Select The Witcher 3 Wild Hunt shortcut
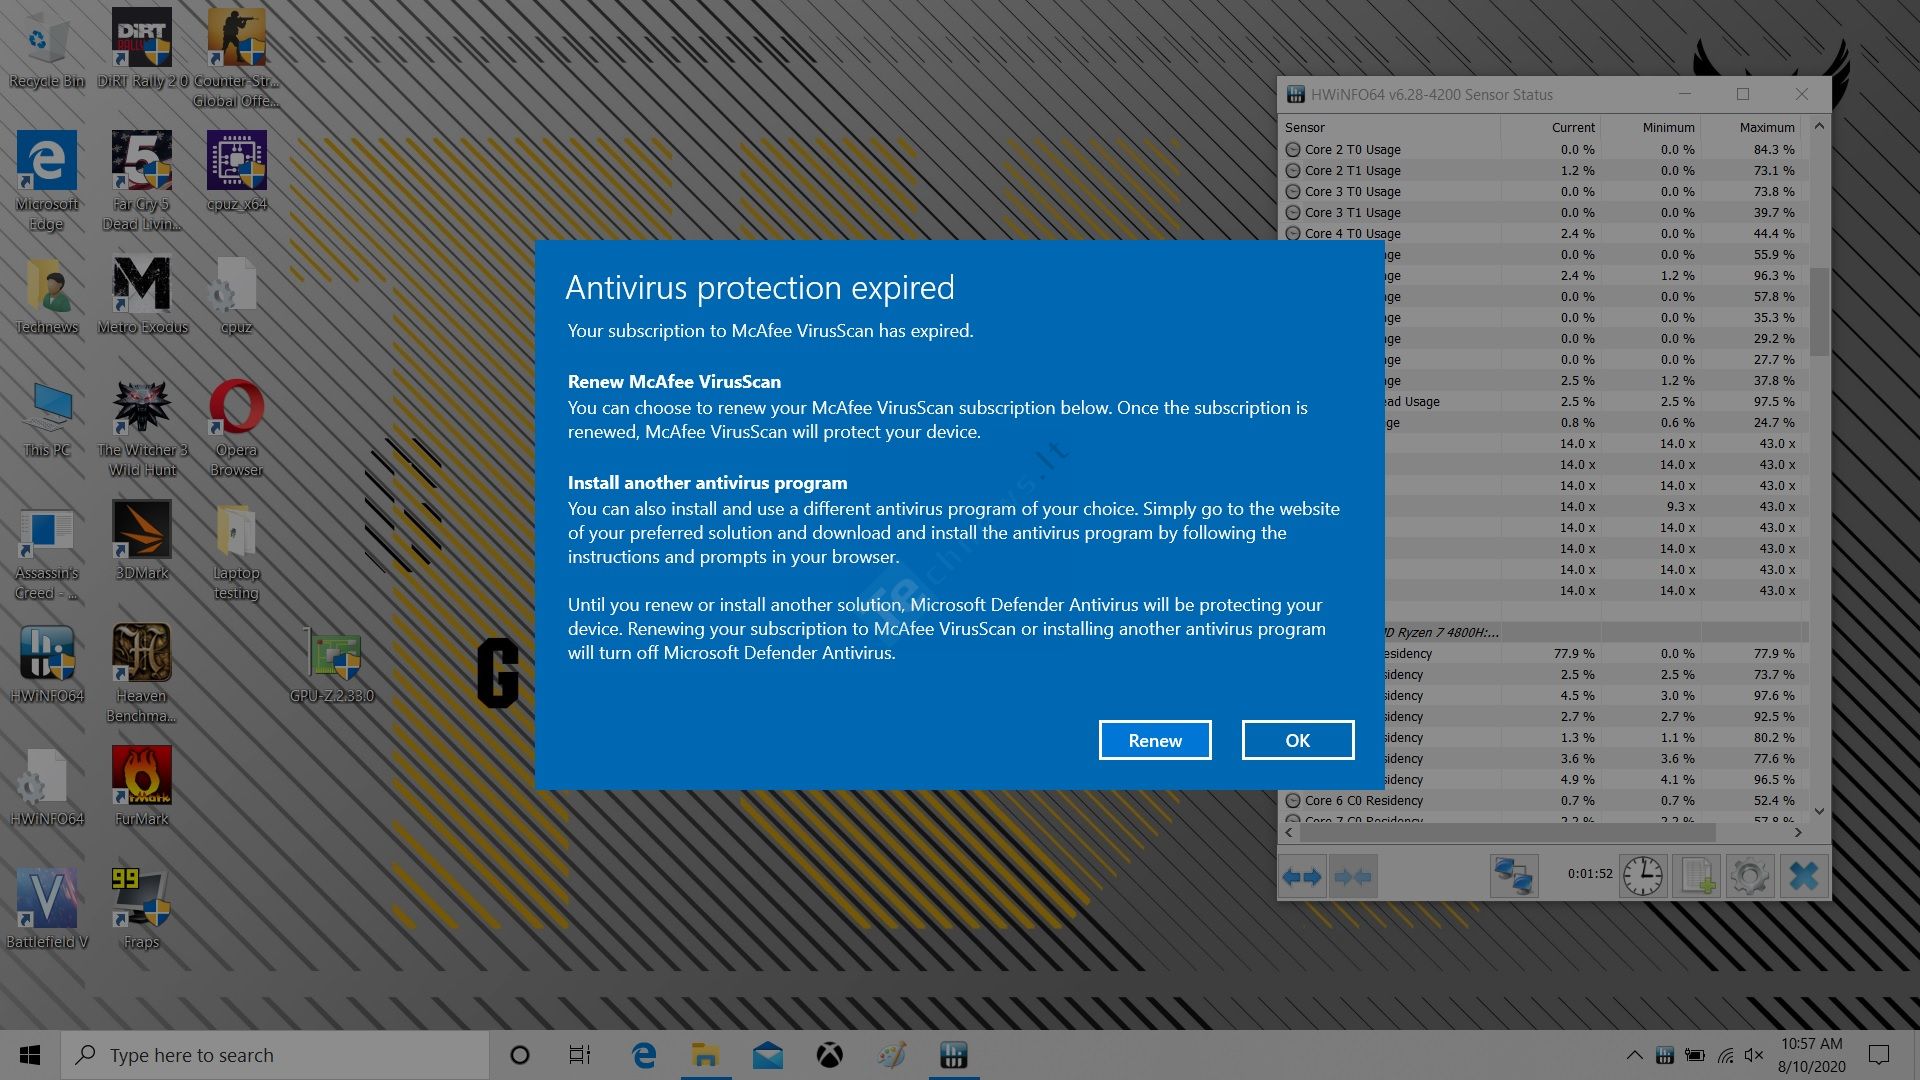1920x1080 pixels. 142,429
